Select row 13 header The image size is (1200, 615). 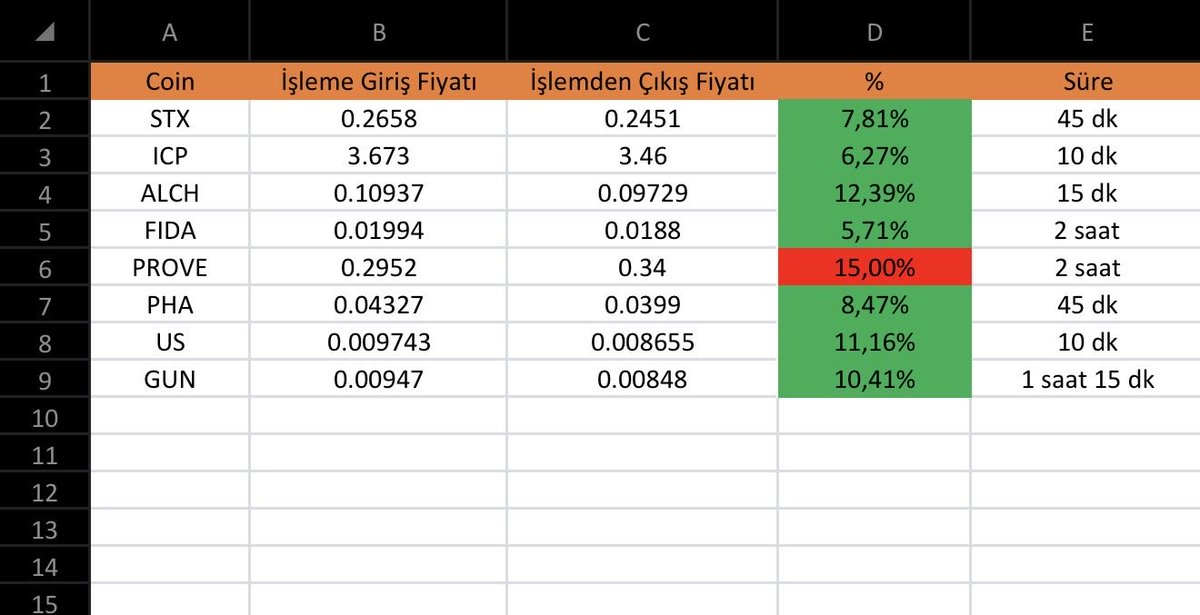coord(44,529)
